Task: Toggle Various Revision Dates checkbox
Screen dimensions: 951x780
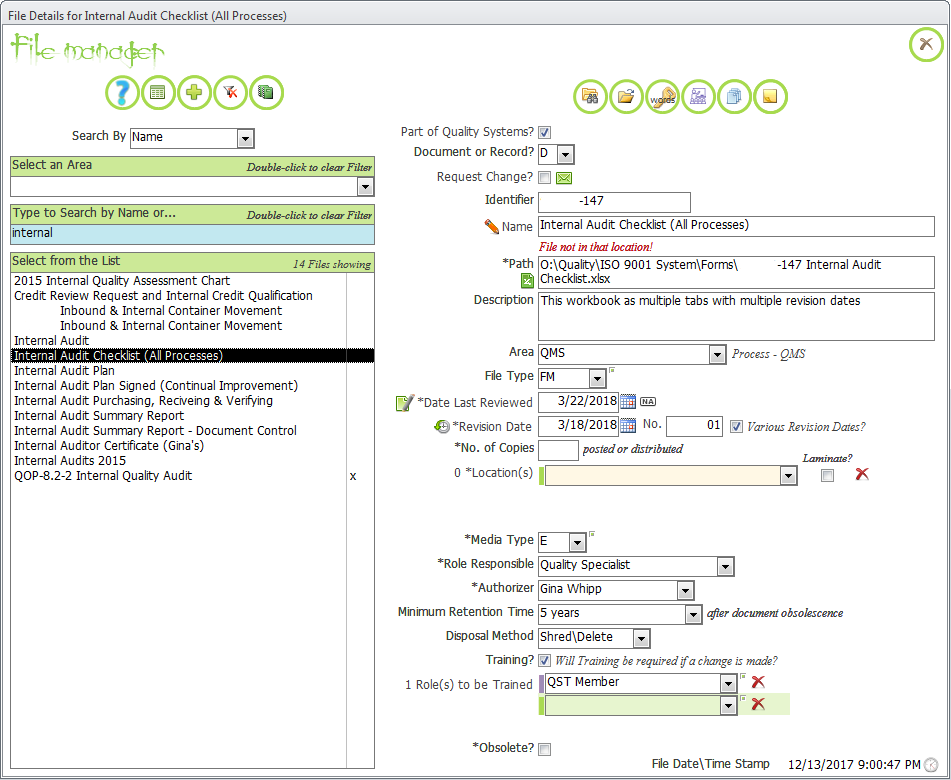Action: (x=736, y=426)
